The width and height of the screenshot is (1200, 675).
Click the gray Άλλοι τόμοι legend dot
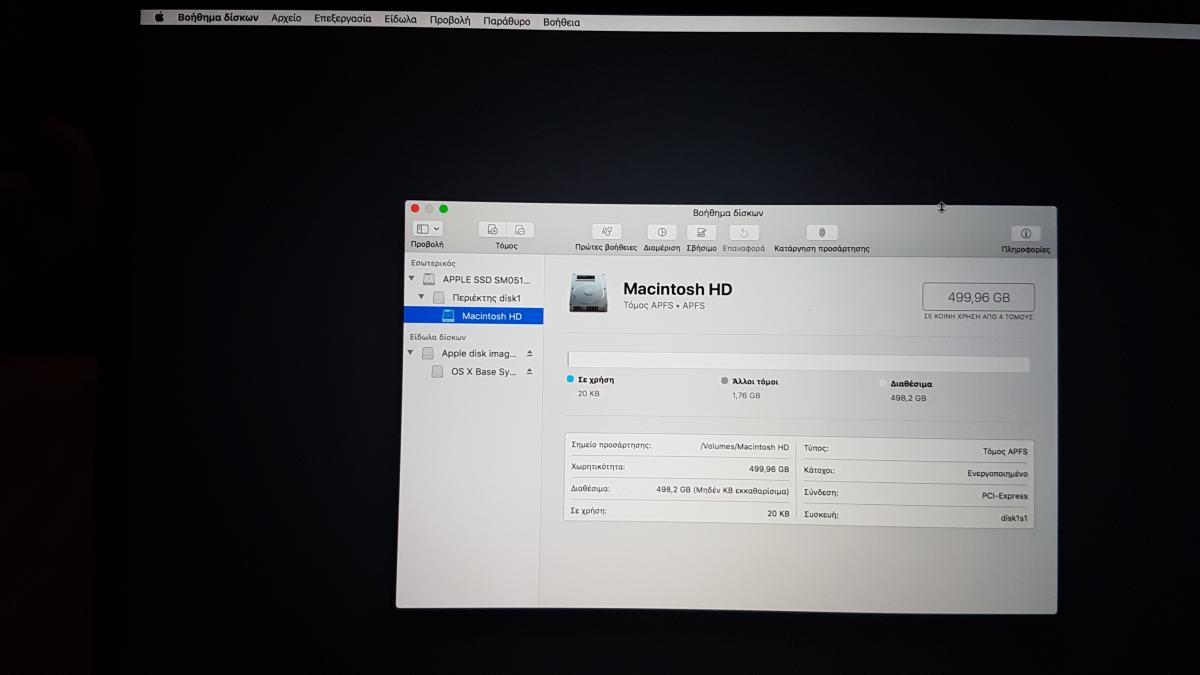click(x=724, y=381)
